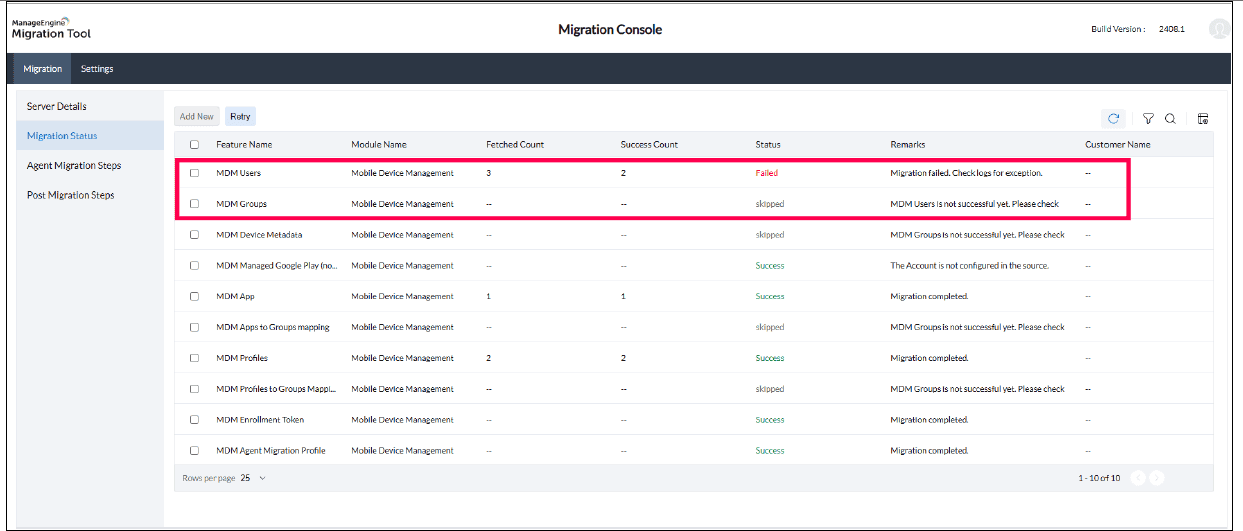
Task: Click 'Migration failed. Check logs for exception.' remark
Action: (x=967, y=173)
